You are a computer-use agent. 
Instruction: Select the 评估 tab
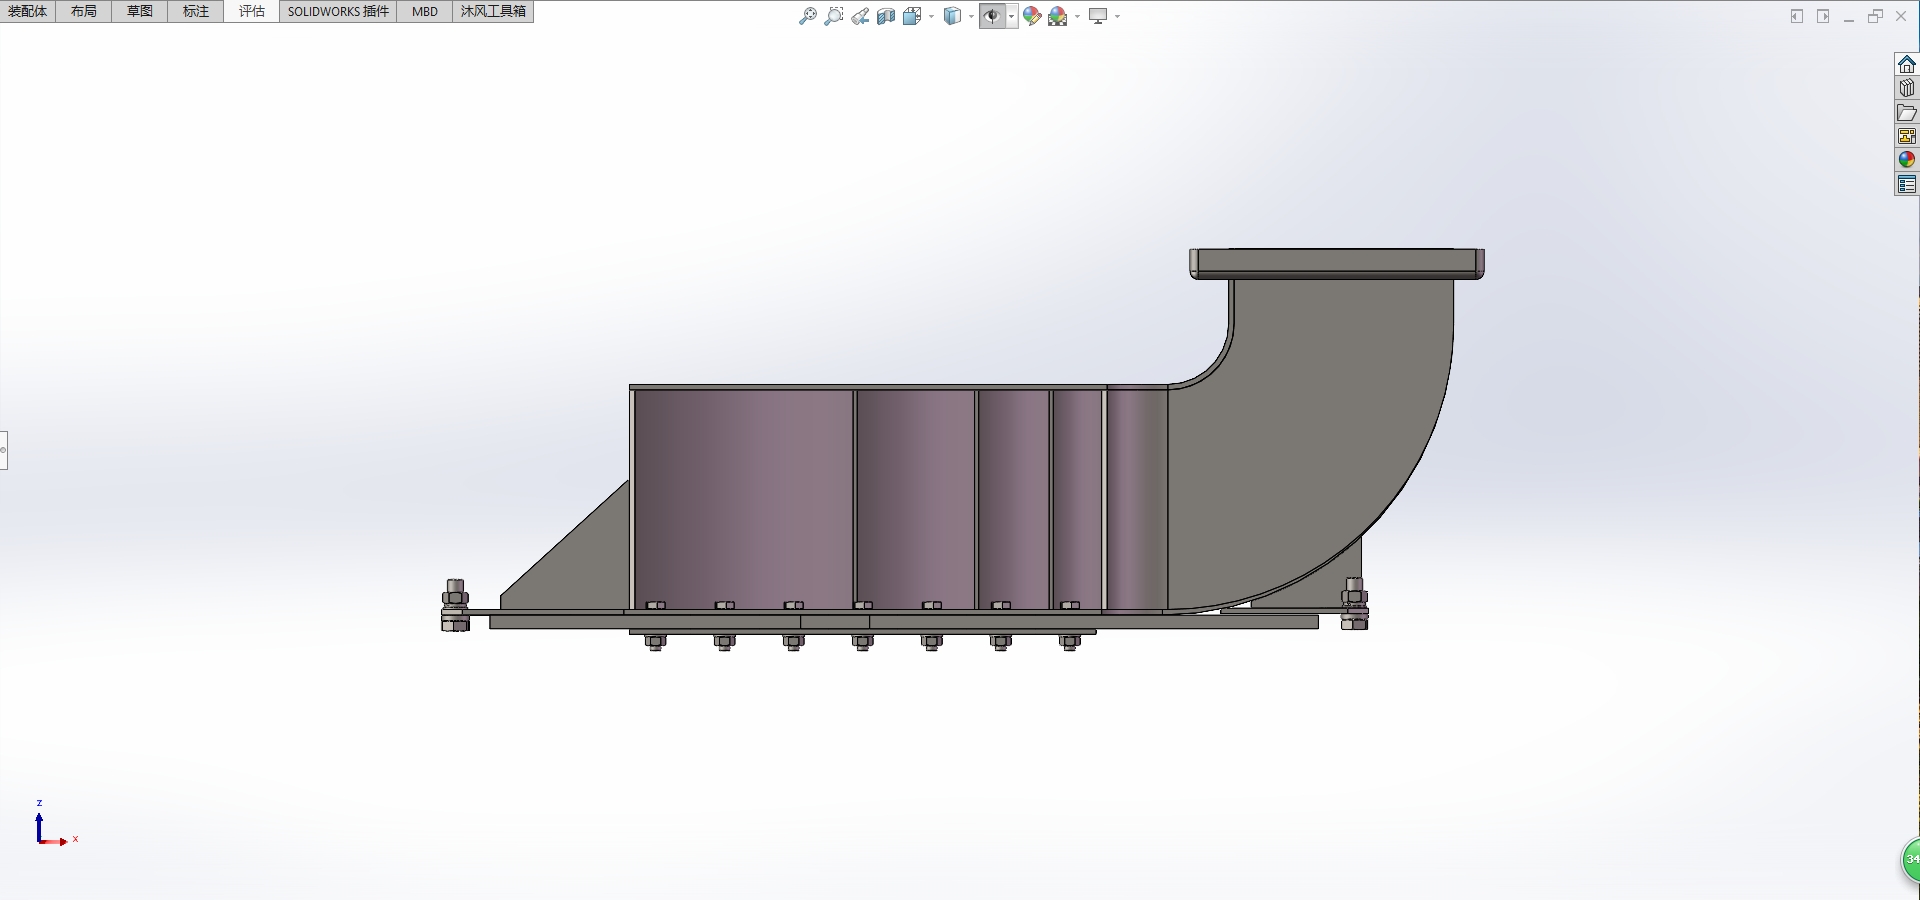point(252,11)
